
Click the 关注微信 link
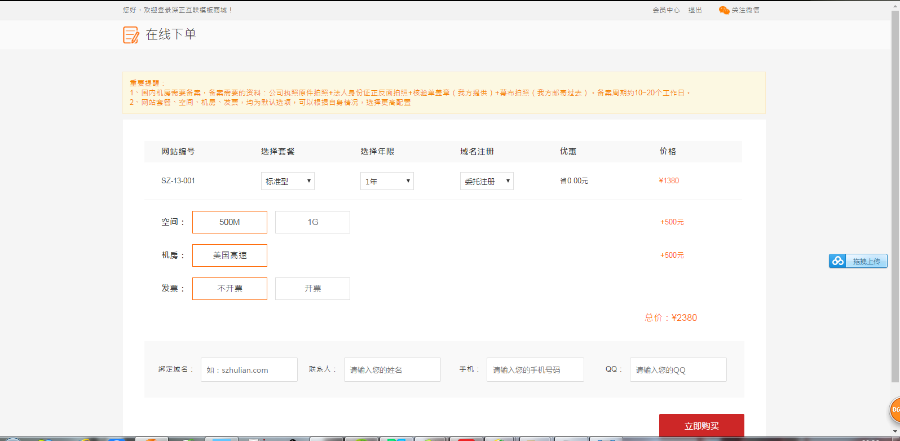coord(746,10)
